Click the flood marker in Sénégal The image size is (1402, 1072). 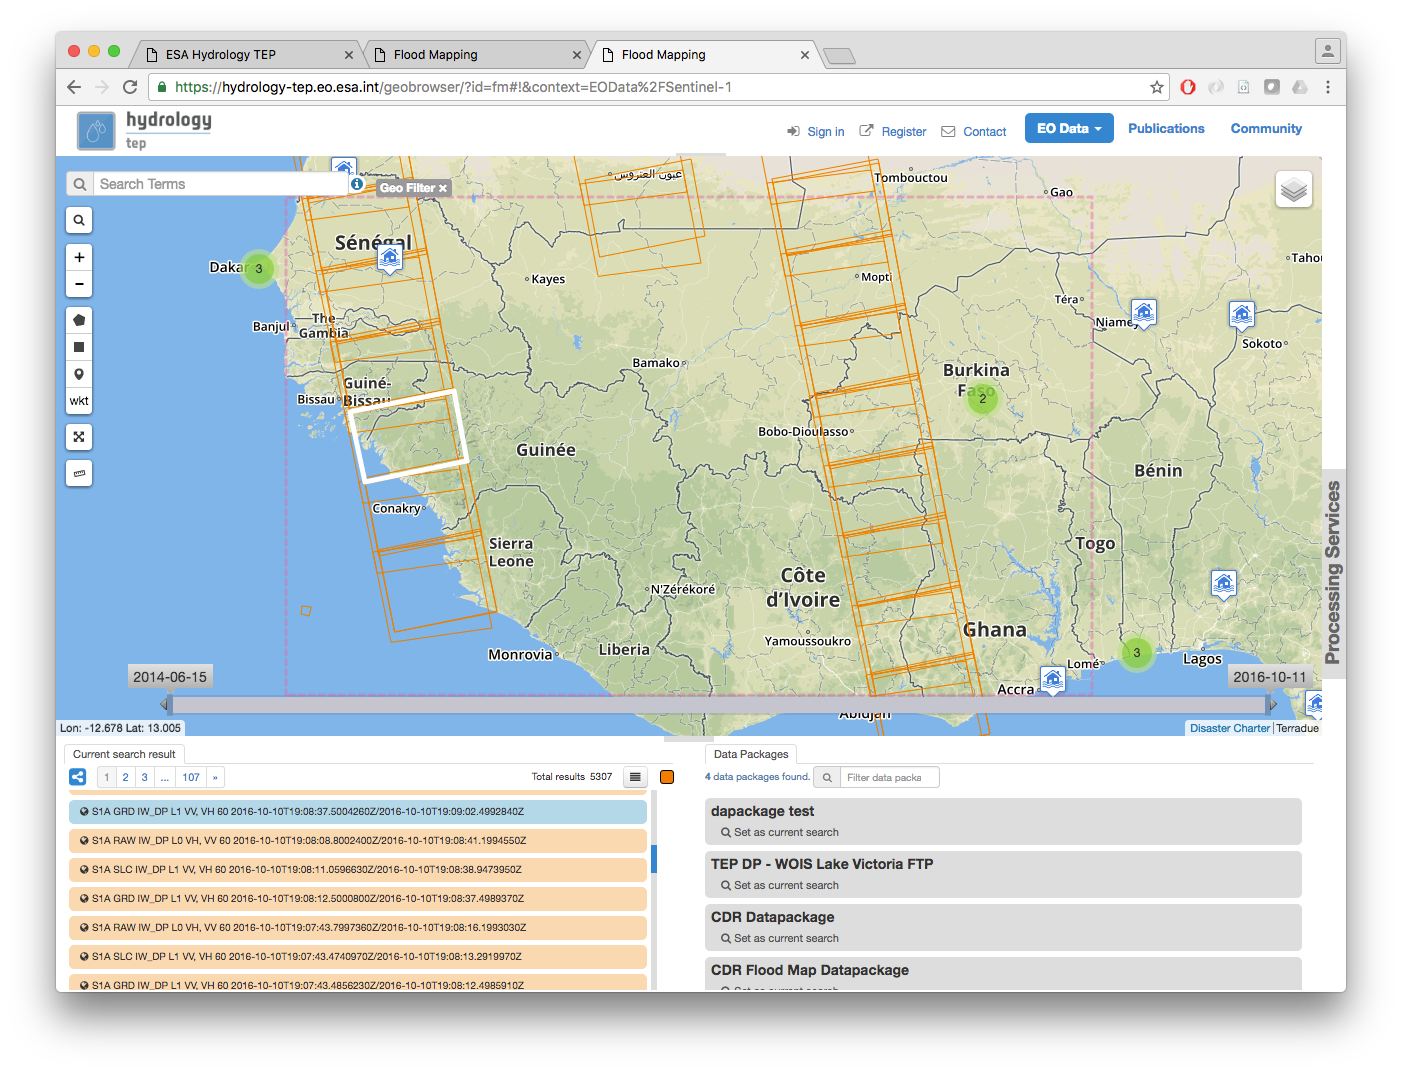tap(390, 258)
